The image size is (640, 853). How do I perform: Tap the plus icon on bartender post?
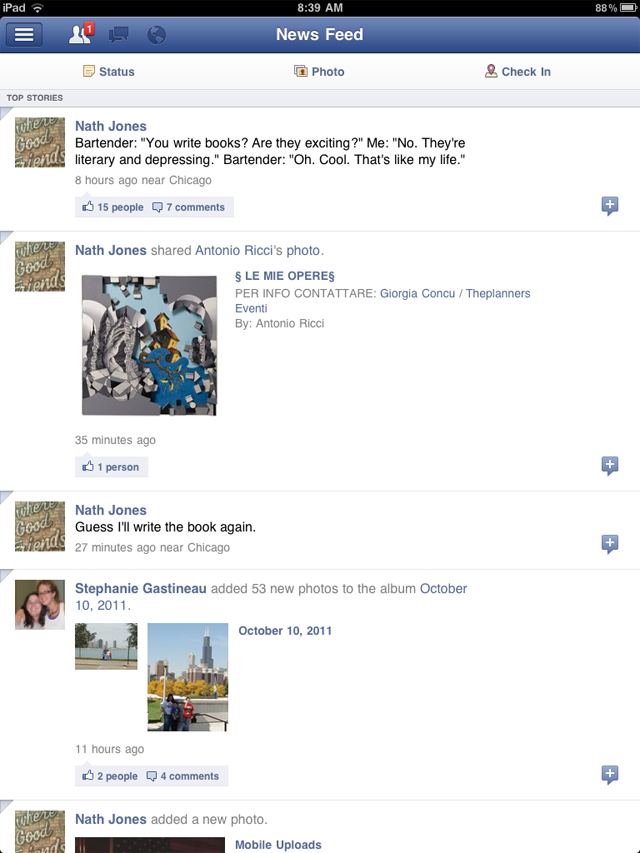610,206
